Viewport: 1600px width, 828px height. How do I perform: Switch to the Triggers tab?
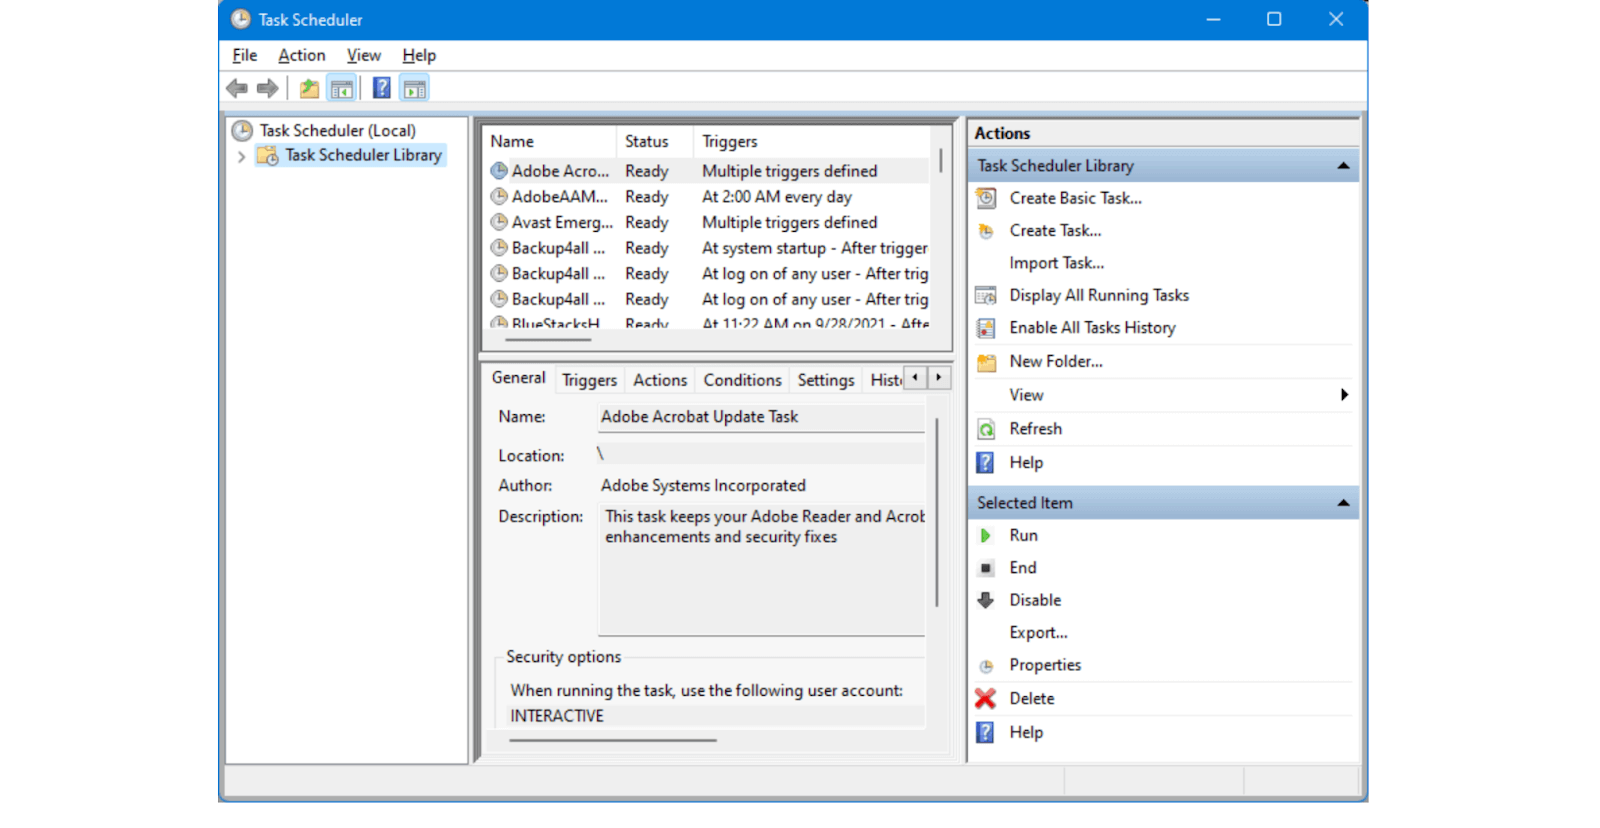589,380
